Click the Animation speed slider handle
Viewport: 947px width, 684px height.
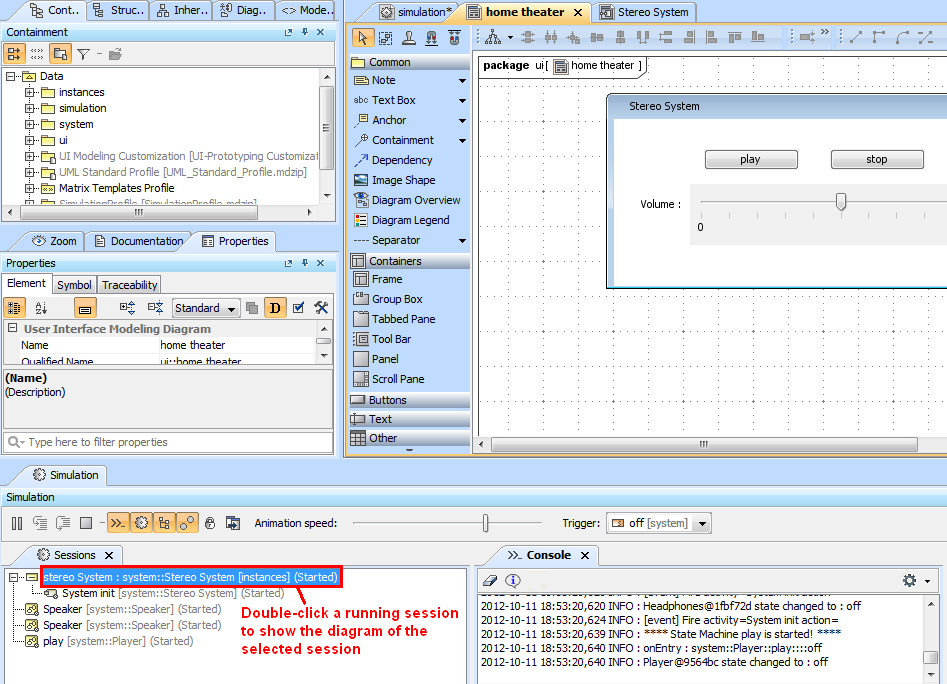[x=486, y=523]
